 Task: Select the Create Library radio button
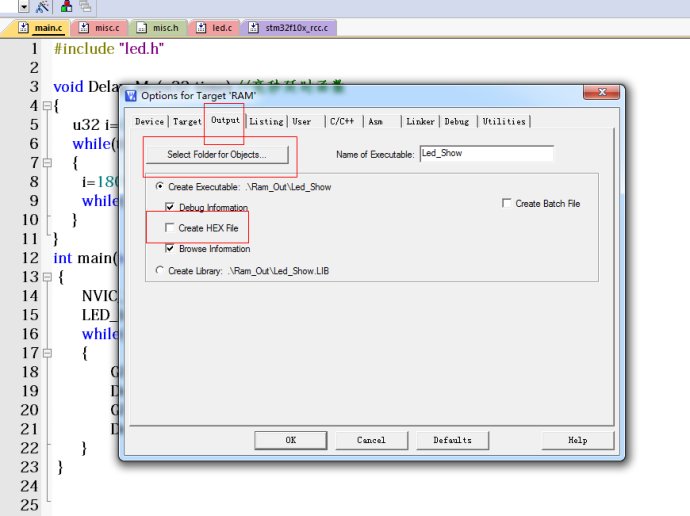tap(160, 270)
